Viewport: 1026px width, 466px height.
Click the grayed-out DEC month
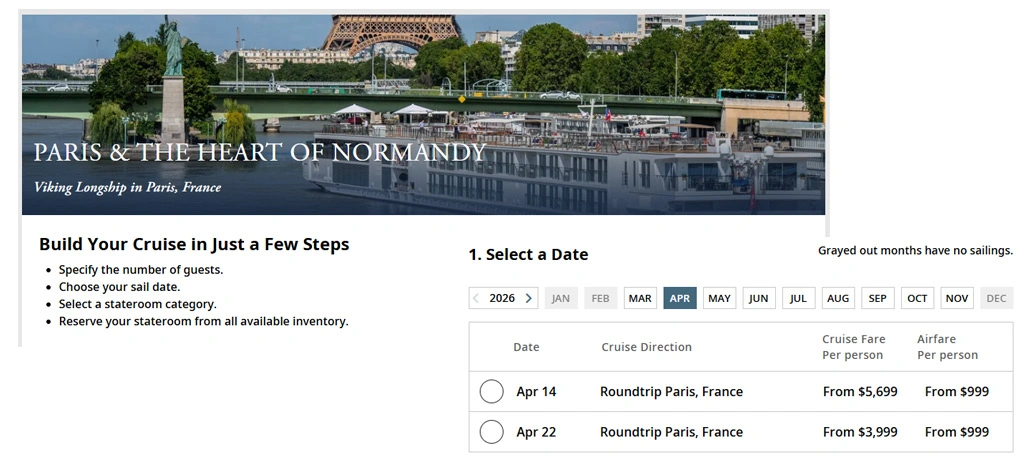point(996,298)
